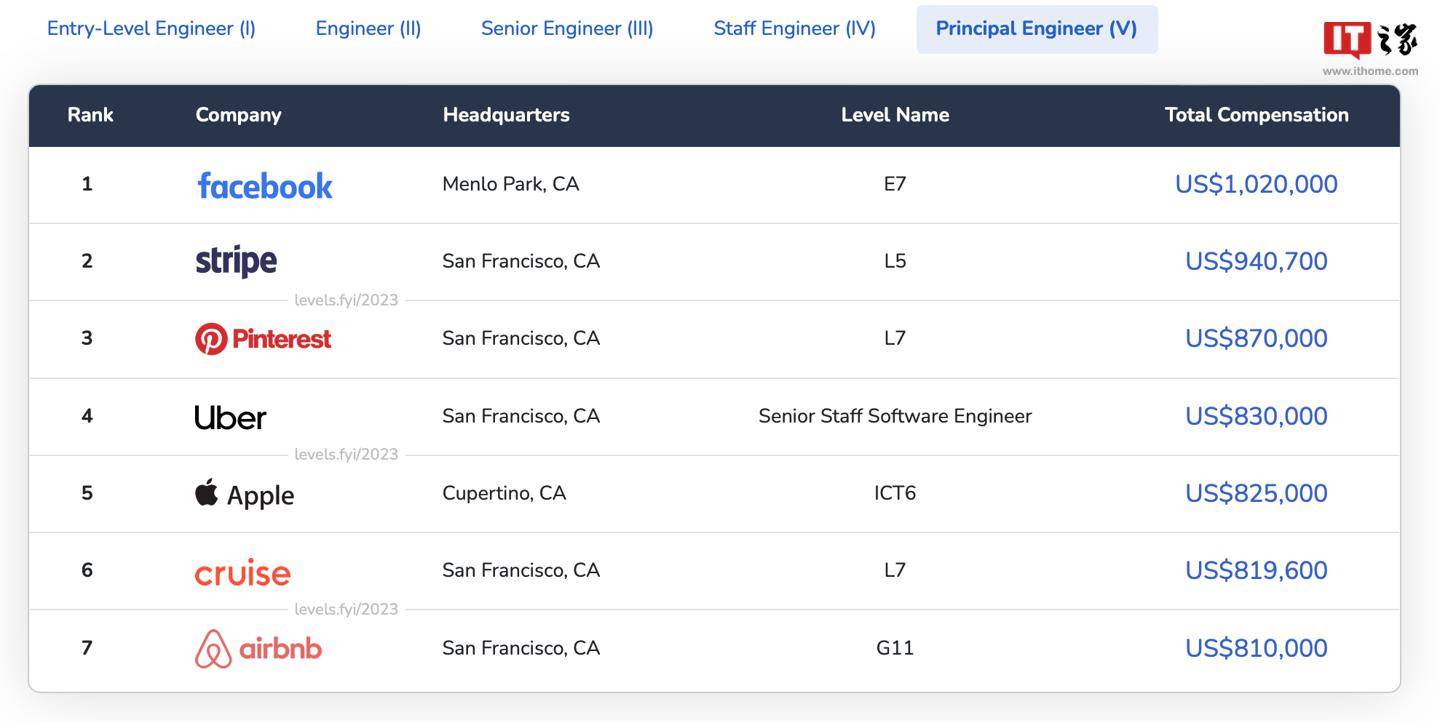
Task: Open the Engineer (II) tab
Action: (368, 28)
